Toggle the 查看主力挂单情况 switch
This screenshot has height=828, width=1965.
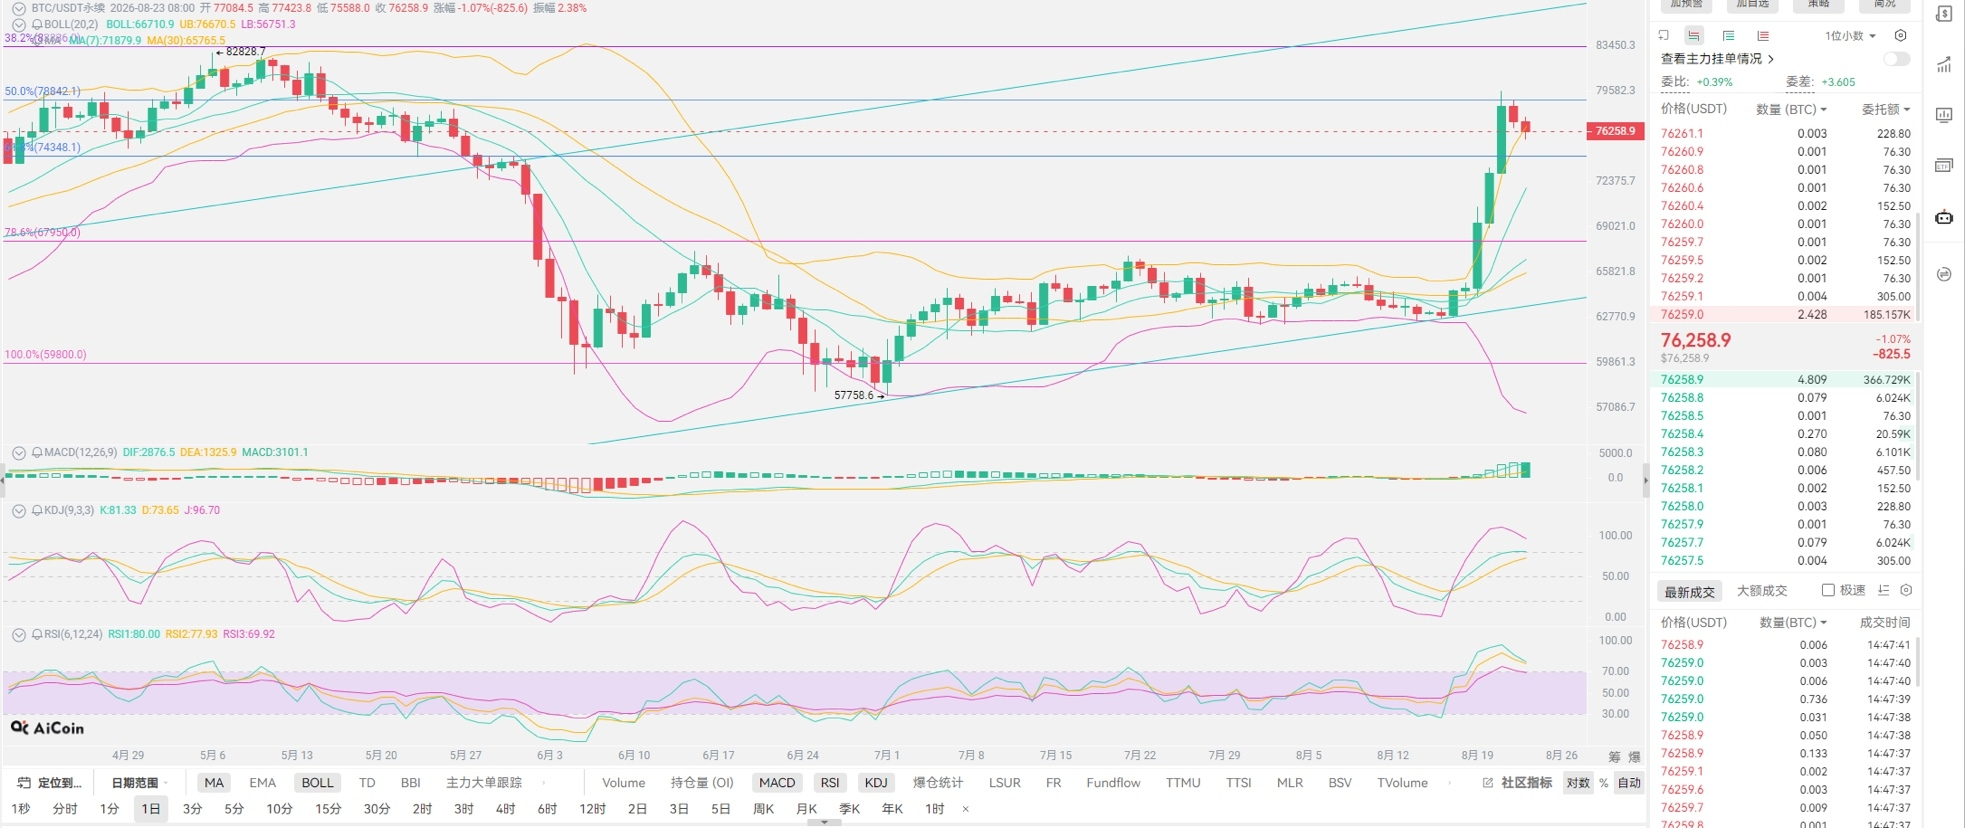tap(1896, 59)
